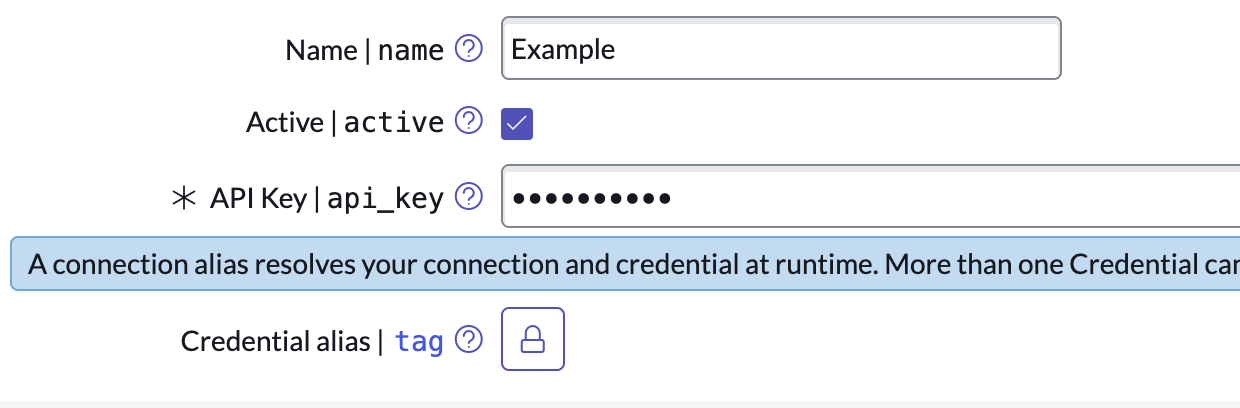Click the word Example in Name input
Image resolution: width=1240 pixels, height=408 pixels.
click(563, 48)
